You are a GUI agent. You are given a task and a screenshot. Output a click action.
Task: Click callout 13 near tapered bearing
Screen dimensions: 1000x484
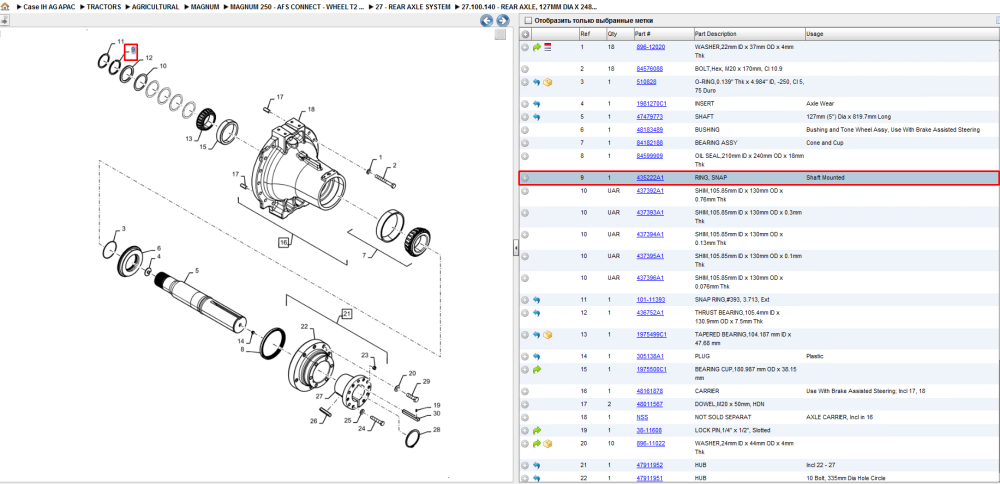[189, 138]
